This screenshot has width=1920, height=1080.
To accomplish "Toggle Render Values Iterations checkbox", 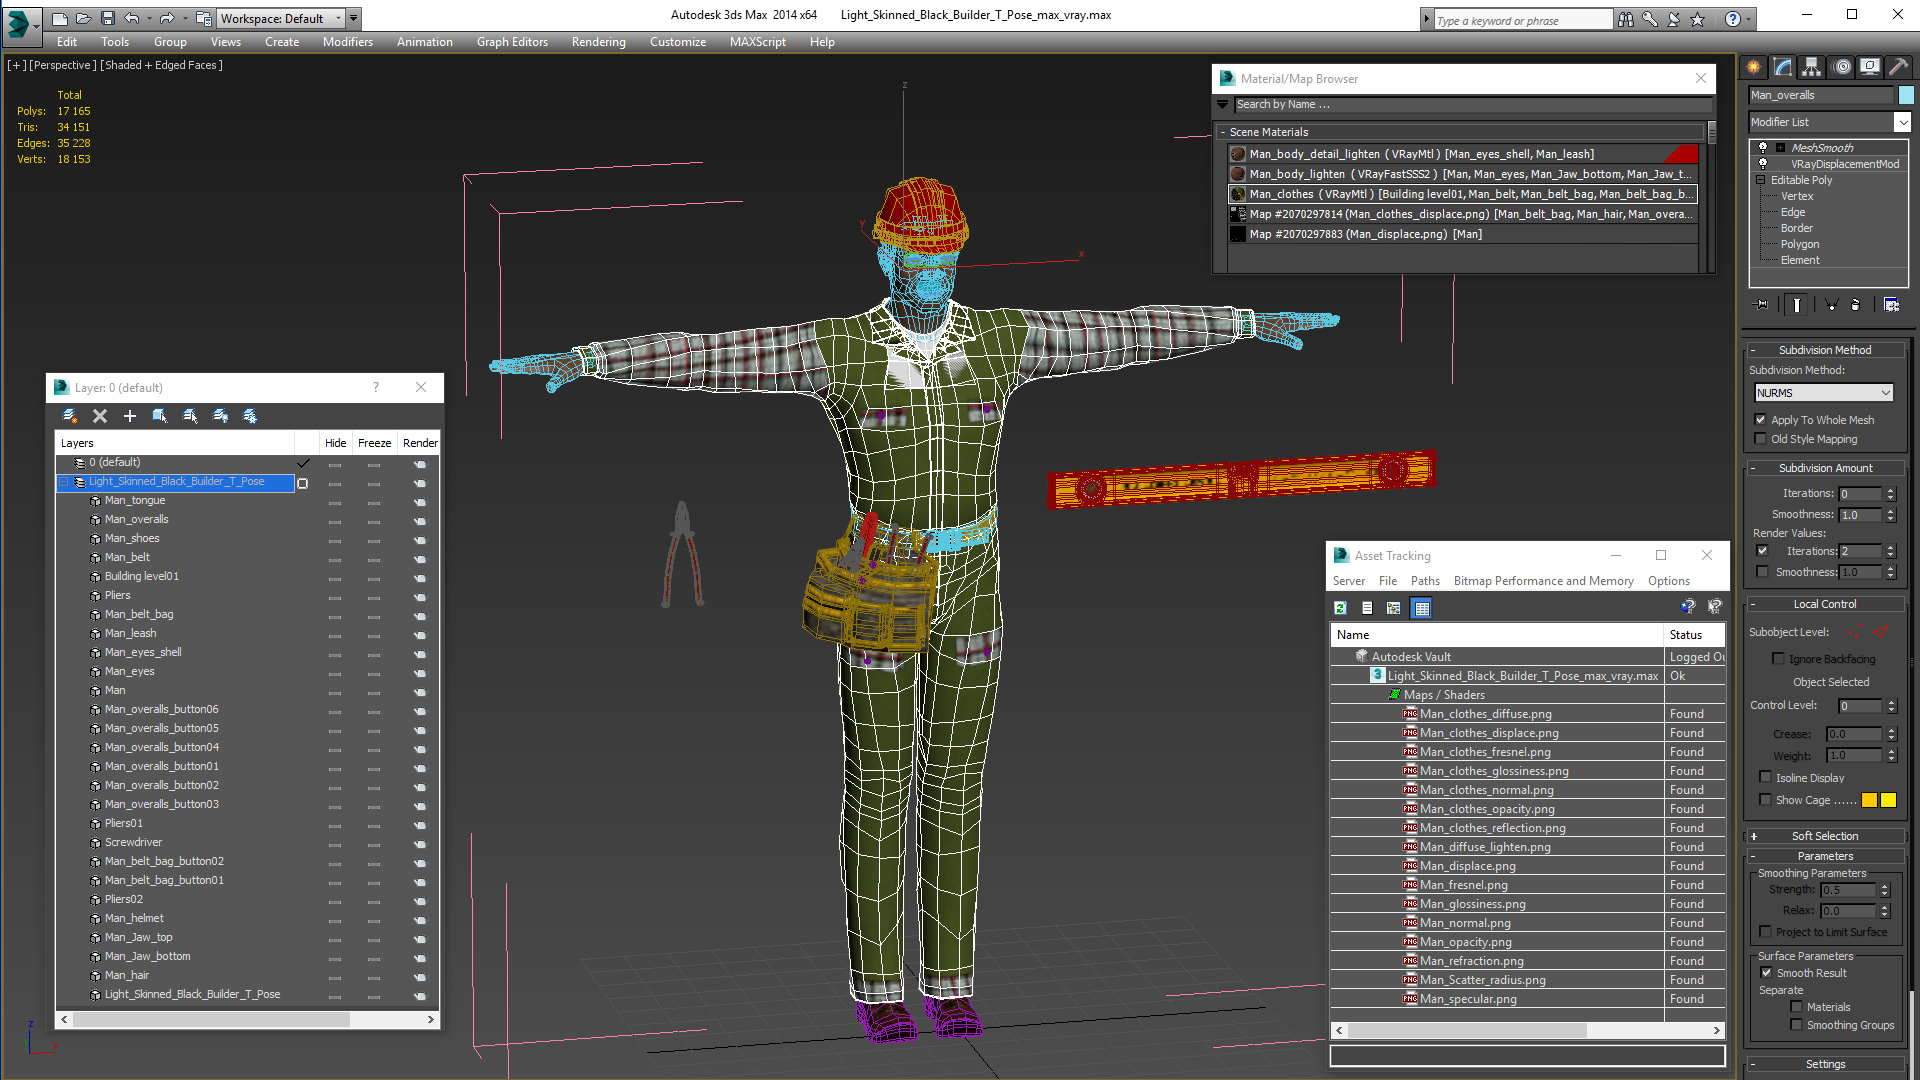I will [x=1762, y=551].
